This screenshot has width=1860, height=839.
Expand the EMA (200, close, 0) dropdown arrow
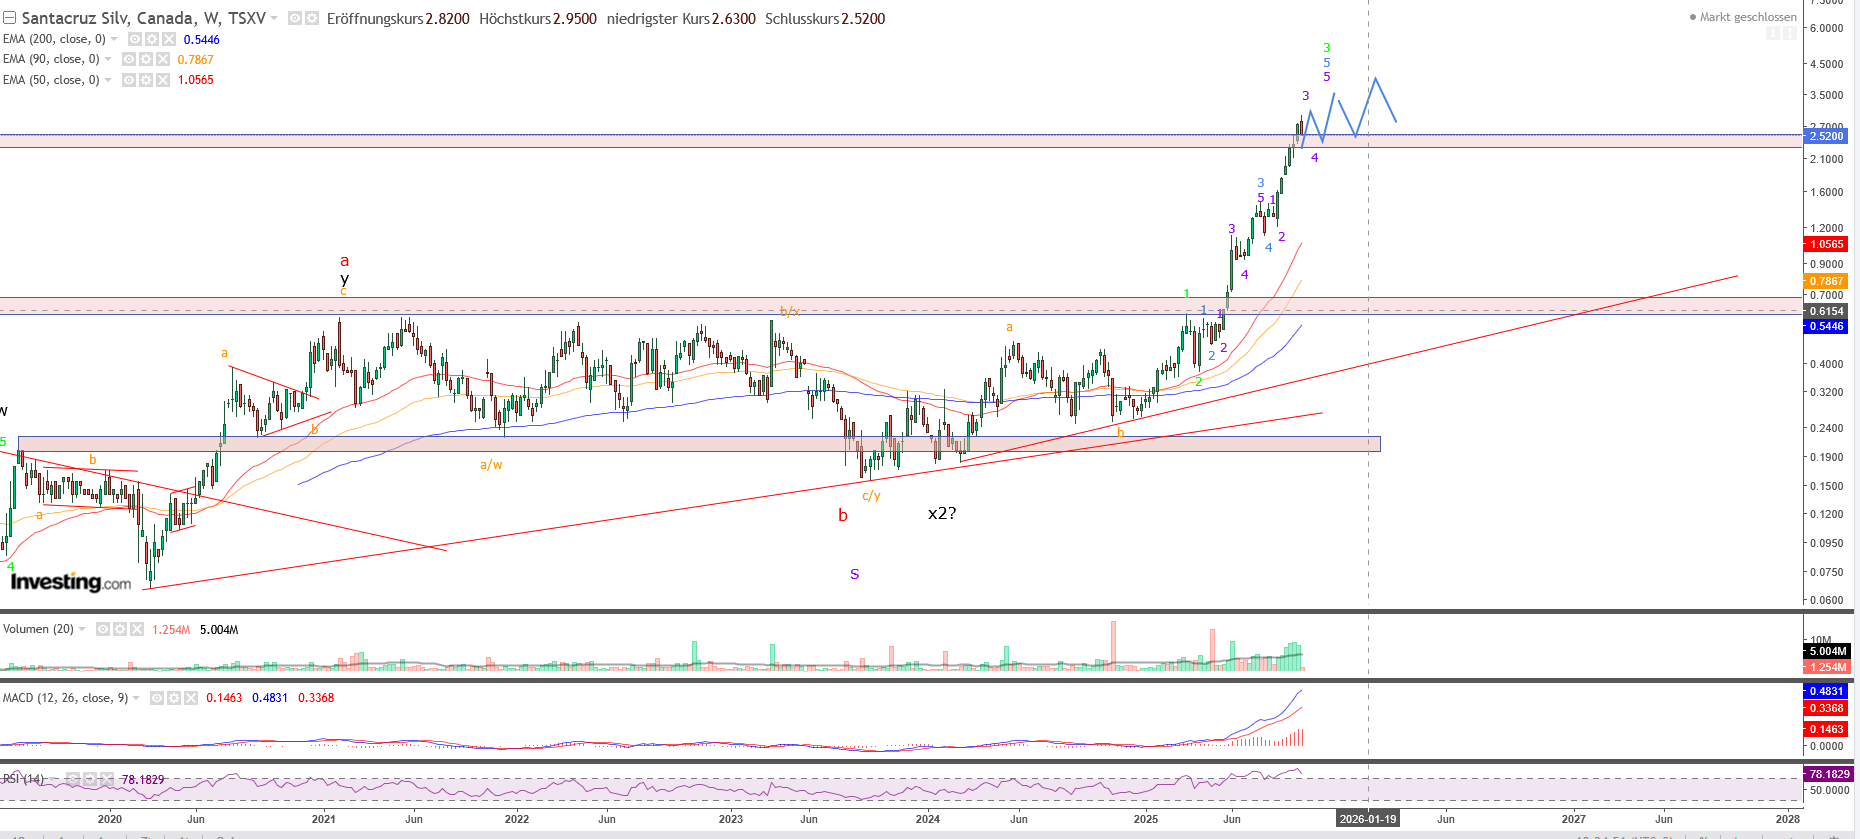[114, 39]
